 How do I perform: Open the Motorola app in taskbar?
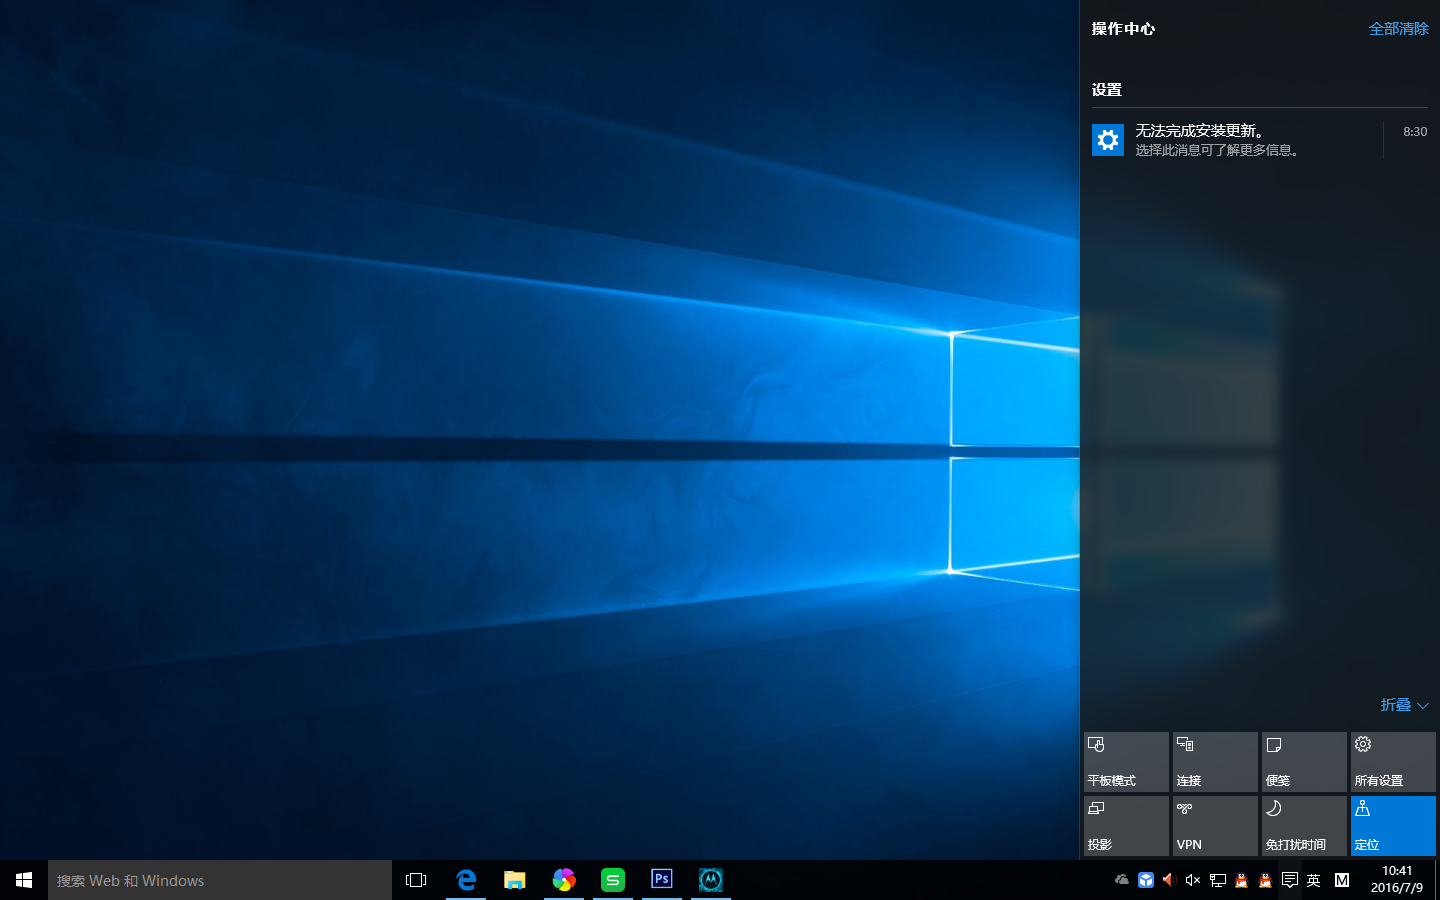710,880
